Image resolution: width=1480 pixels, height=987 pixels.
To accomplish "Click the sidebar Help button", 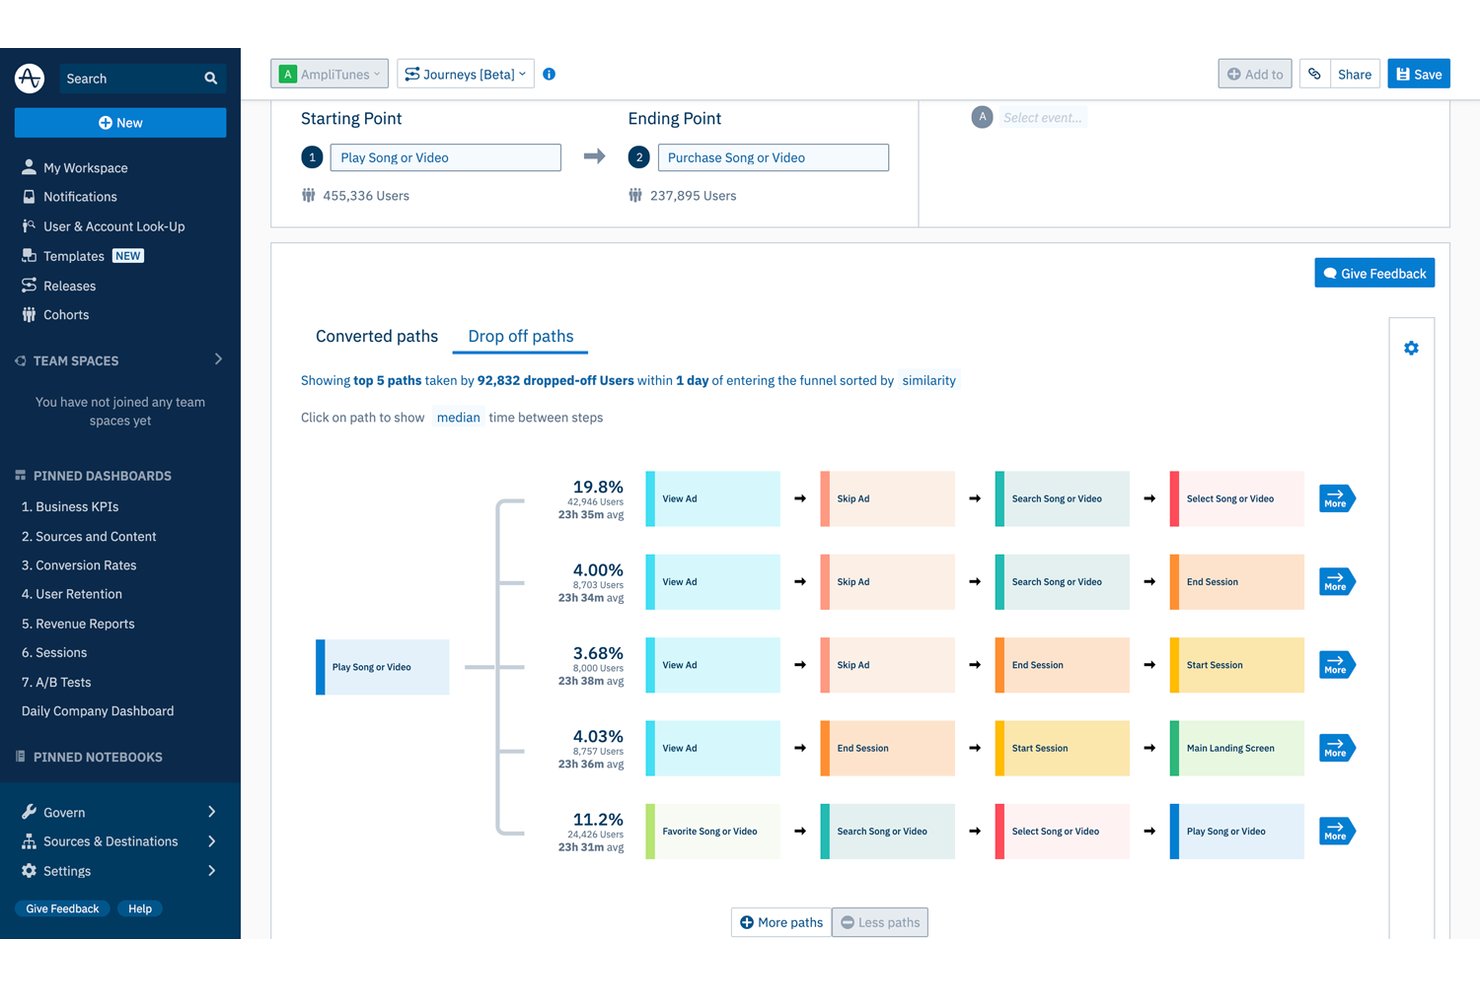I will click(x=140, y=909).
